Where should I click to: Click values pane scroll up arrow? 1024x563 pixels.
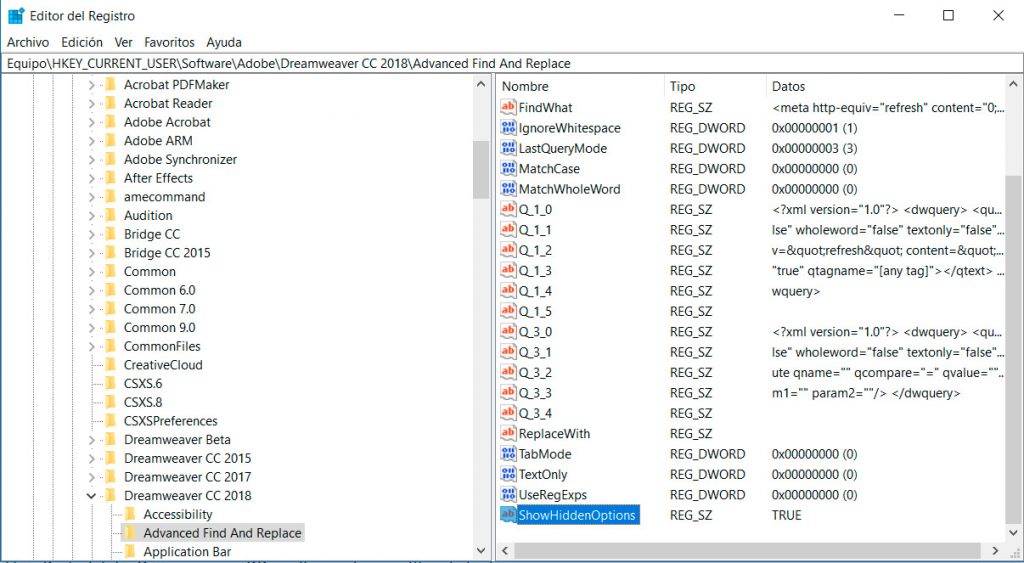pos(1014,85)
